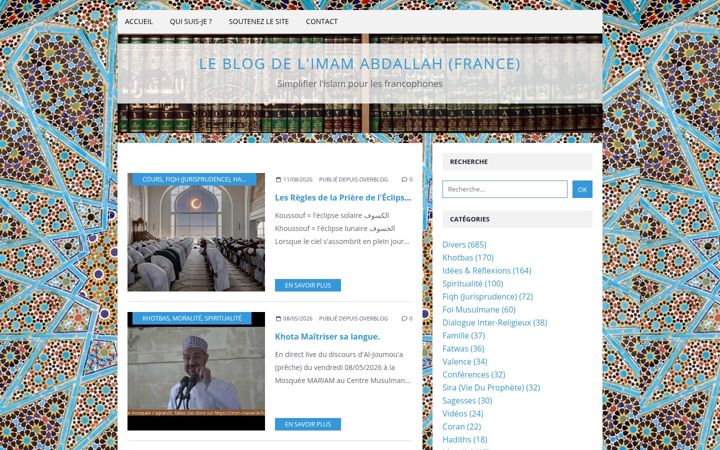Screen dimensions: 720x450
Task: Click the eclipse prayer post thumbnail
Action: [196, 232]
